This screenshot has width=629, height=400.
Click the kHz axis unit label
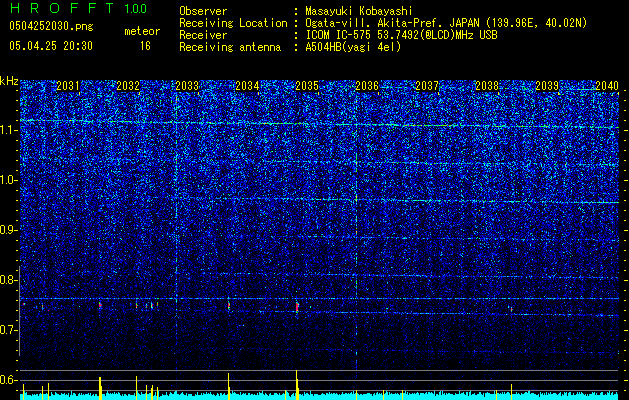tap(9, 81)
